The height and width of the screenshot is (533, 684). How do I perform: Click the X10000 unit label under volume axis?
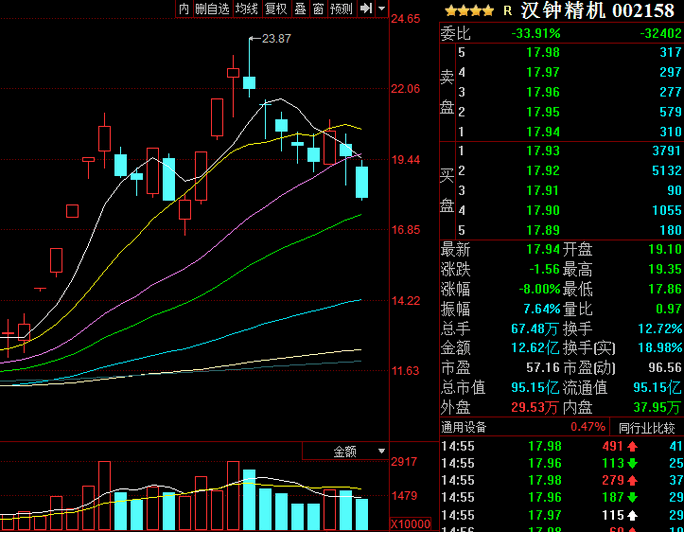tap(410, 524)
